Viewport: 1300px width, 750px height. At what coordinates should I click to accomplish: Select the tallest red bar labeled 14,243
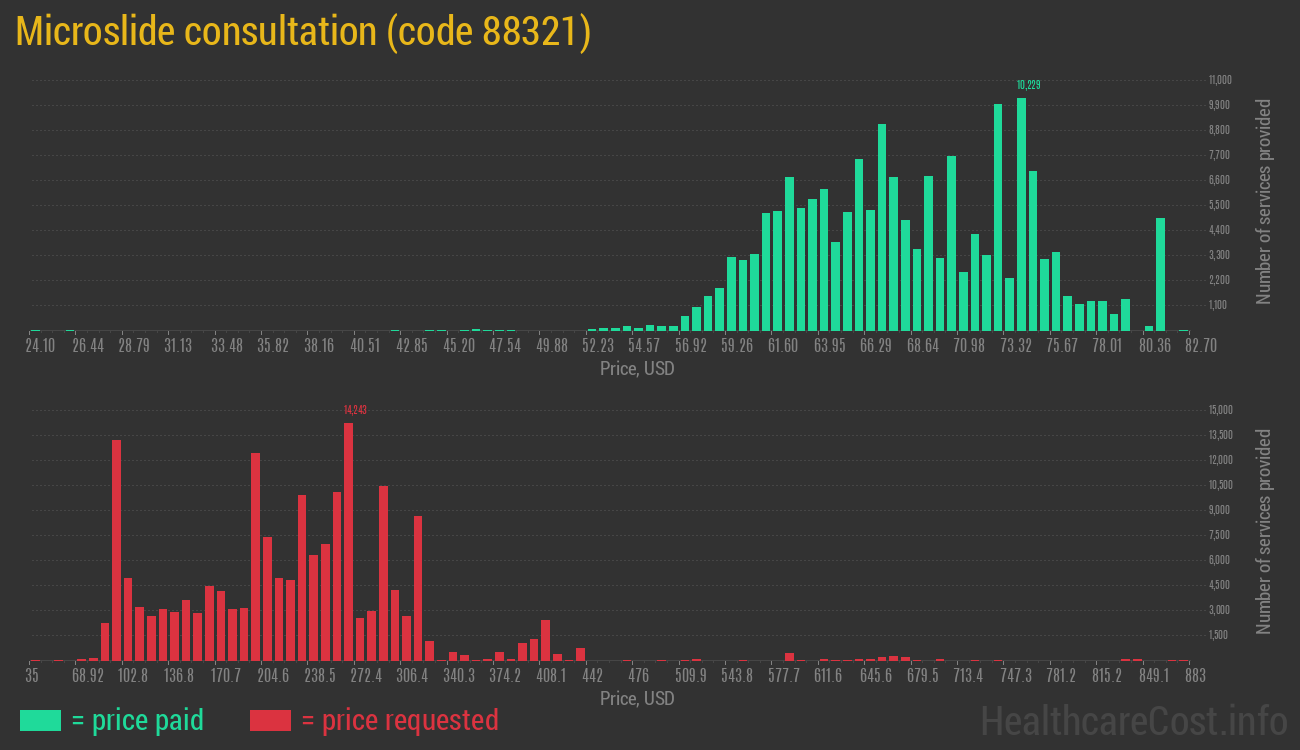[348, 541]
